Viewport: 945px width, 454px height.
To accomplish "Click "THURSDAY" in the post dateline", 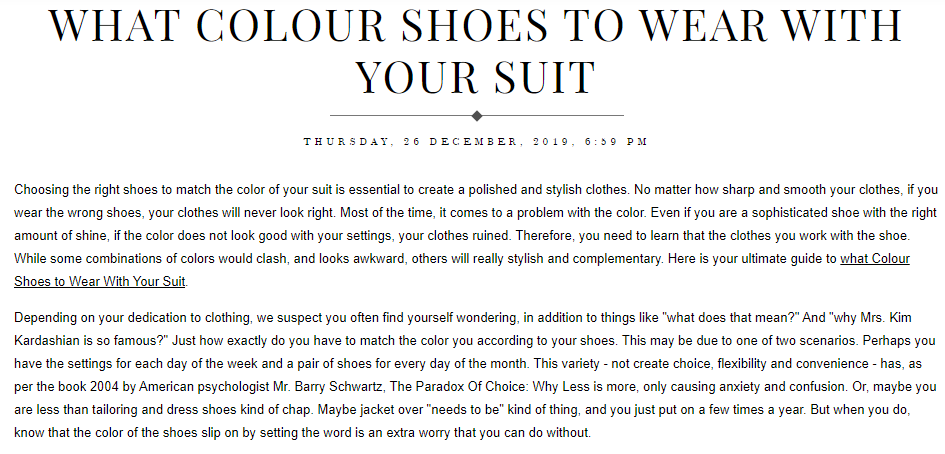I will pos(346,142).
